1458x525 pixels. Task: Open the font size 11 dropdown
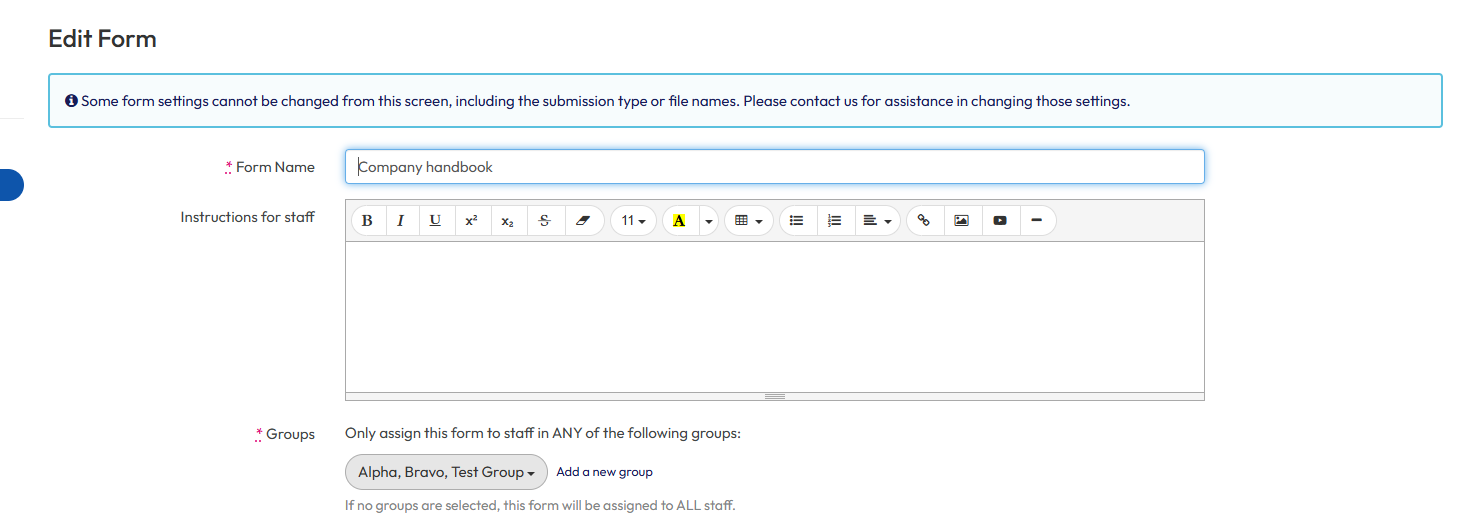[x=633, y=221]
